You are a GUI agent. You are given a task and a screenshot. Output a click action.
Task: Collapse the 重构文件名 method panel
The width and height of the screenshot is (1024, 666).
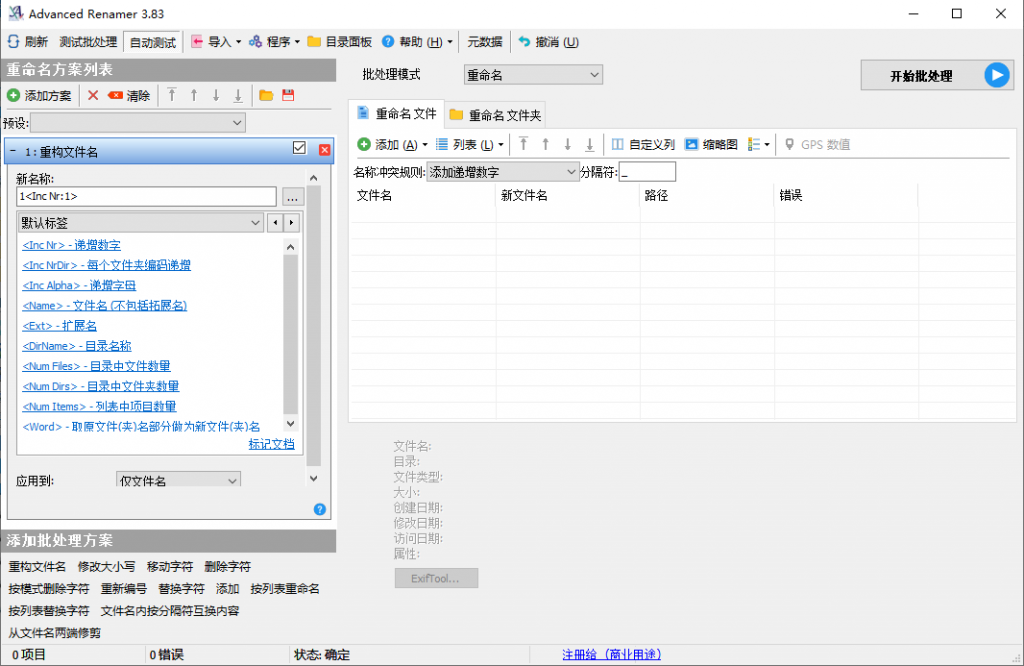(x=13, y=151)
